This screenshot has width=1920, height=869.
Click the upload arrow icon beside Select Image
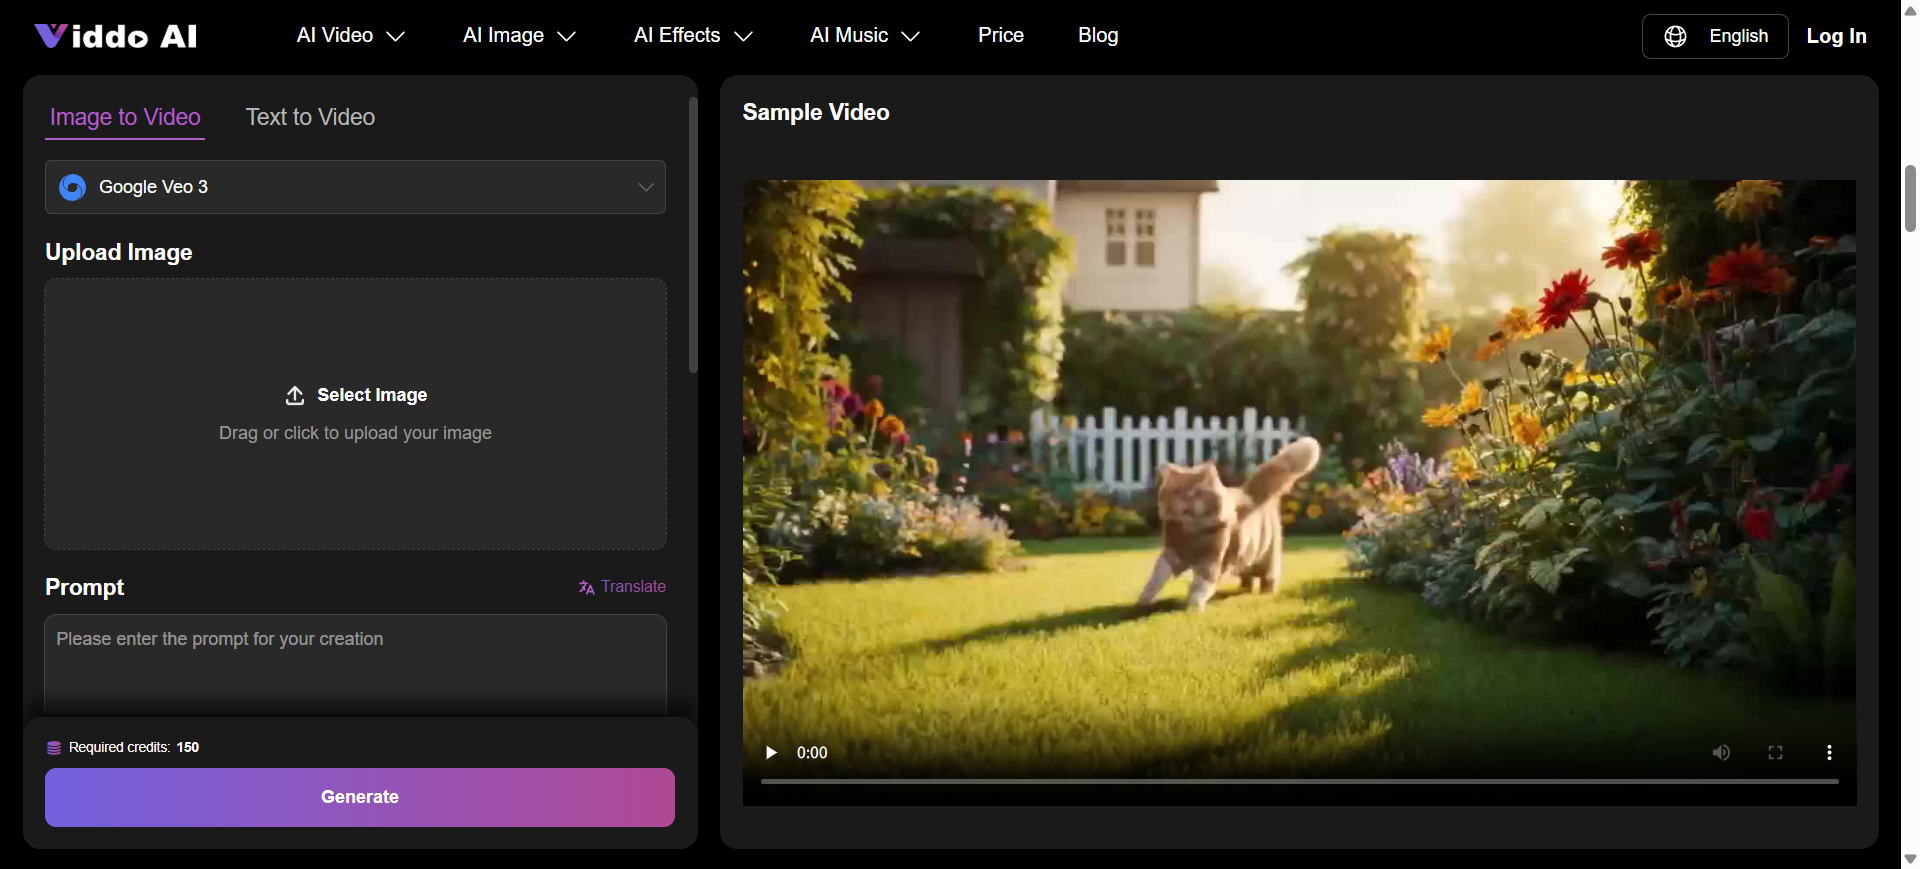295,395
